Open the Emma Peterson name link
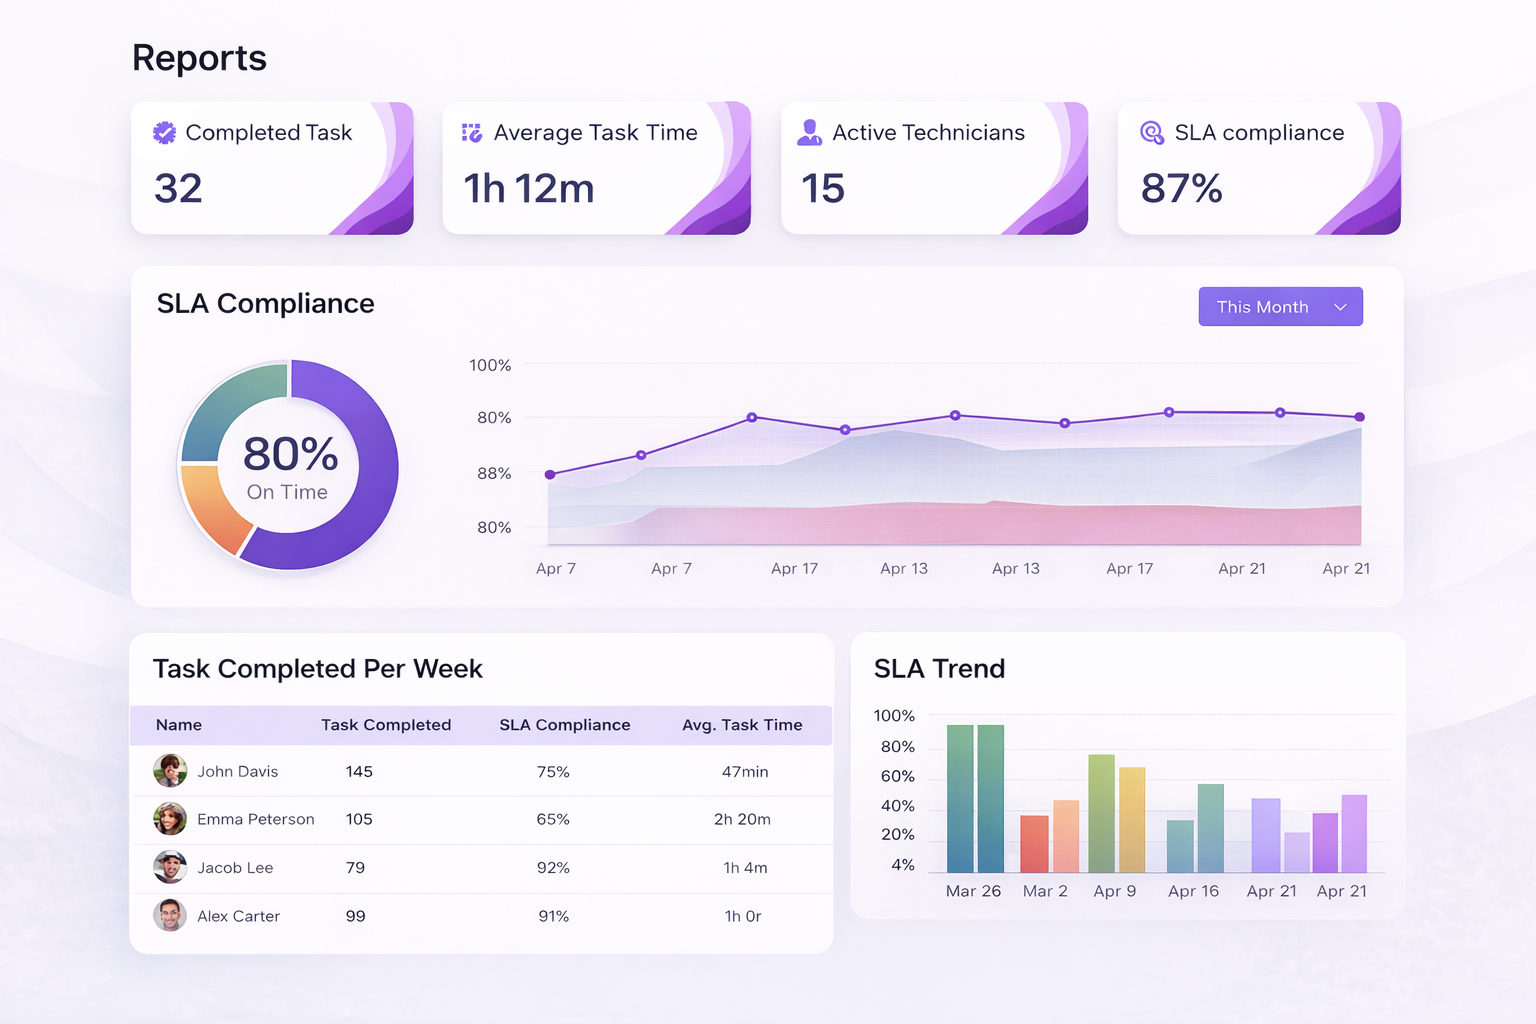Image resolution: width=1536 pixels, height=1024 pixels. (256, 819)
